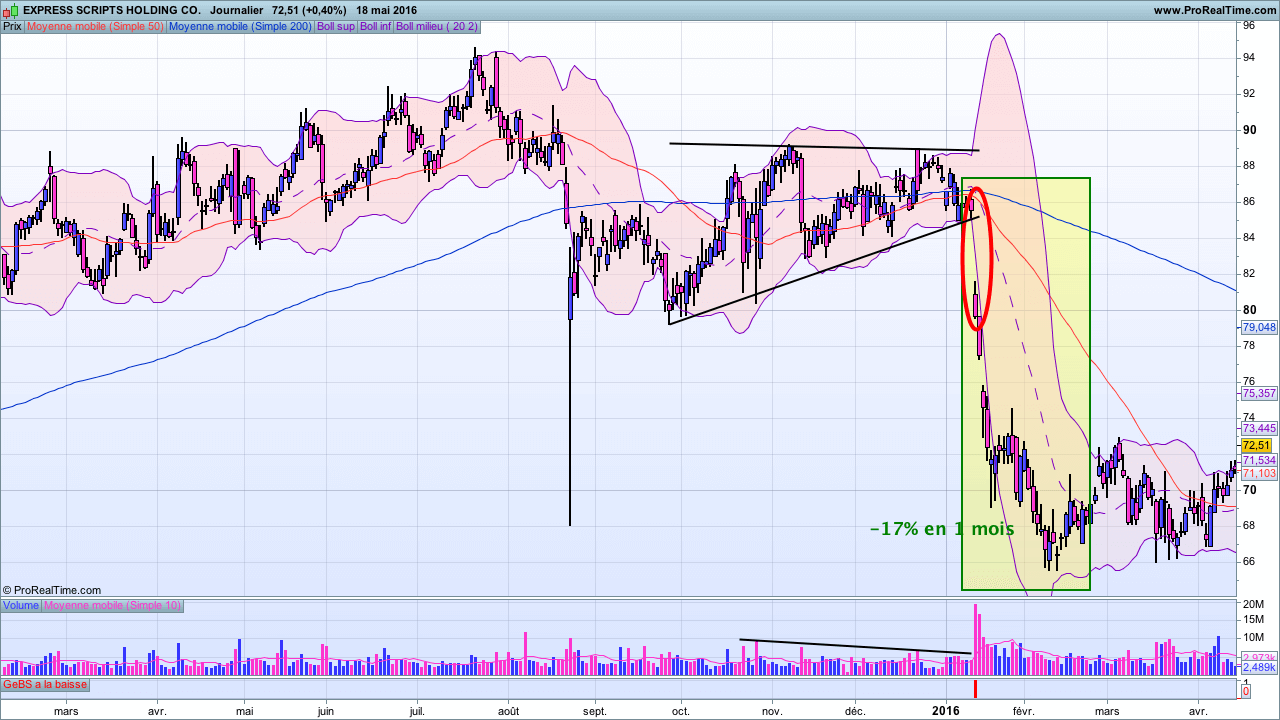This screenshot has height=720, width=1280.
Task: Click the red 71,103 moving average tag
Action: [1259, 473]
